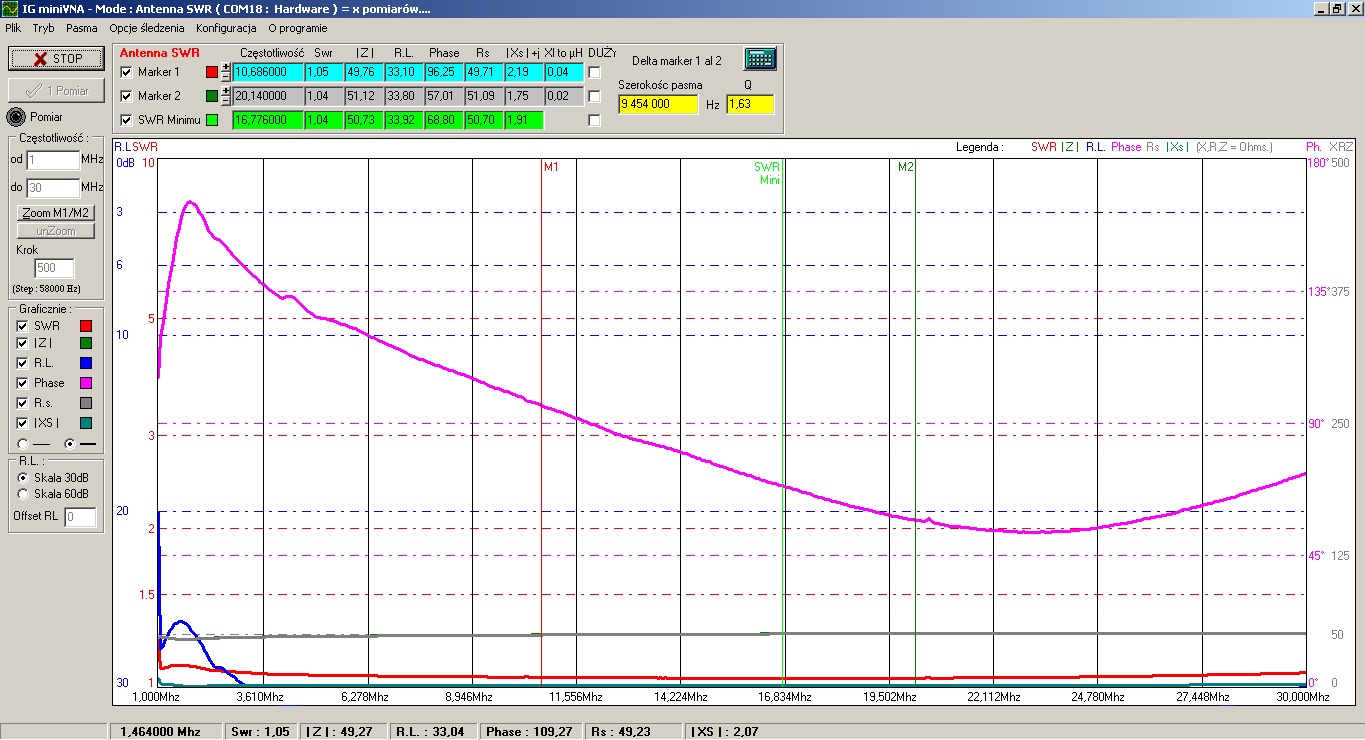The width and height of the screenshot is (1365, 740).
Task: Click the Zoom M1/M2 button
Action: (x=56, y=213)
